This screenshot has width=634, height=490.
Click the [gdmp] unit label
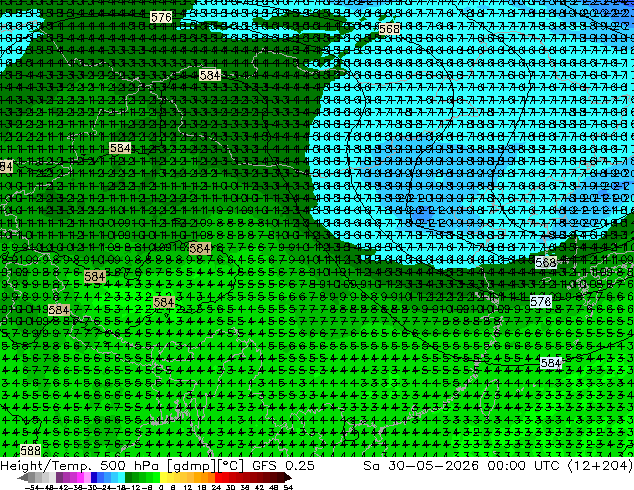coord(190,466)
